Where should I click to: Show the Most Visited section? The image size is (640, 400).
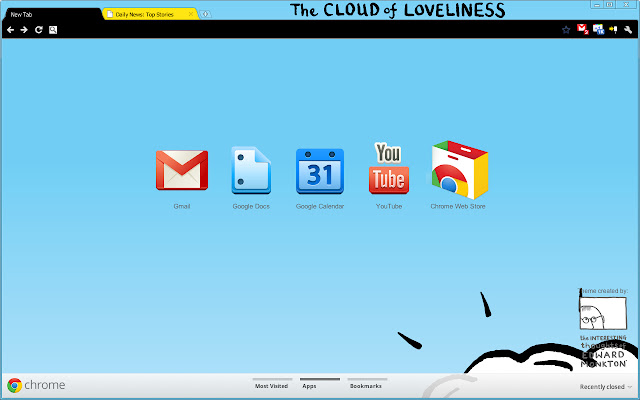pyautogui.click(x=272, y=386)
